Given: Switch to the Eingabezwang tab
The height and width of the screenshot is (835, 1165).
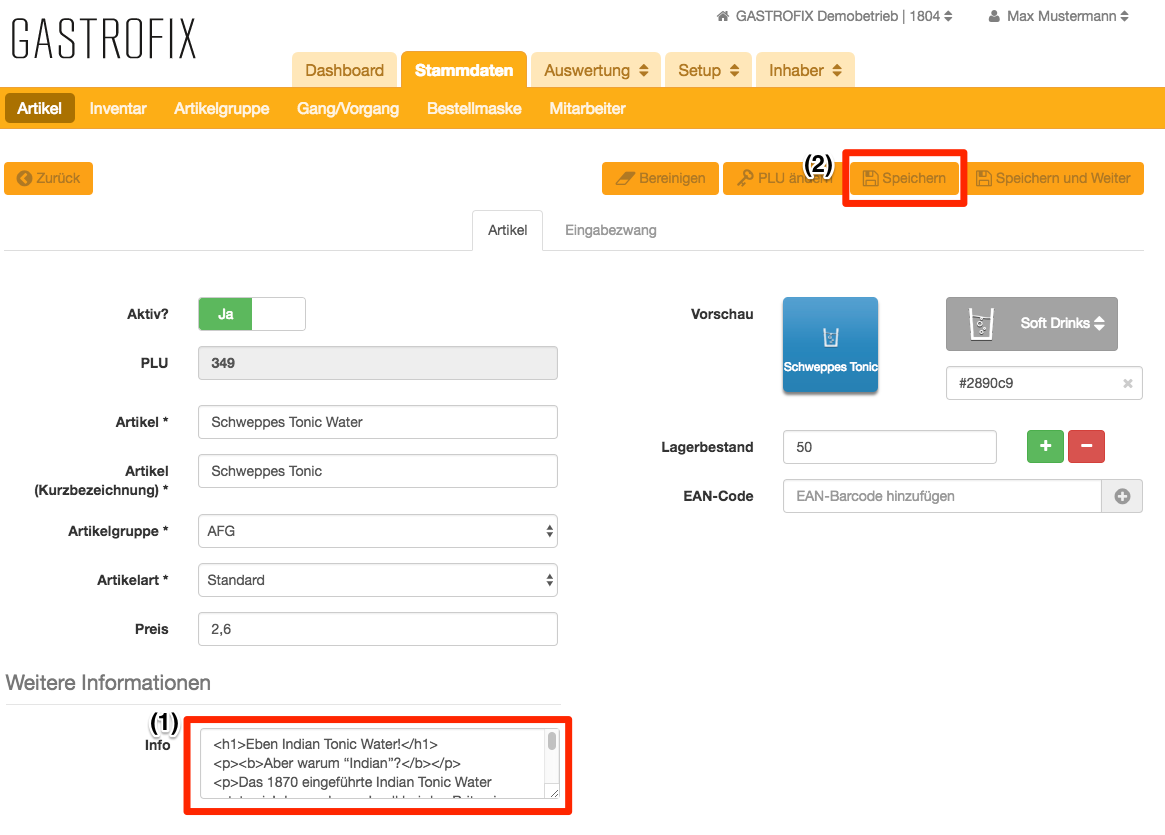Looking at the screenshot, I should click(x=610, y=230).
